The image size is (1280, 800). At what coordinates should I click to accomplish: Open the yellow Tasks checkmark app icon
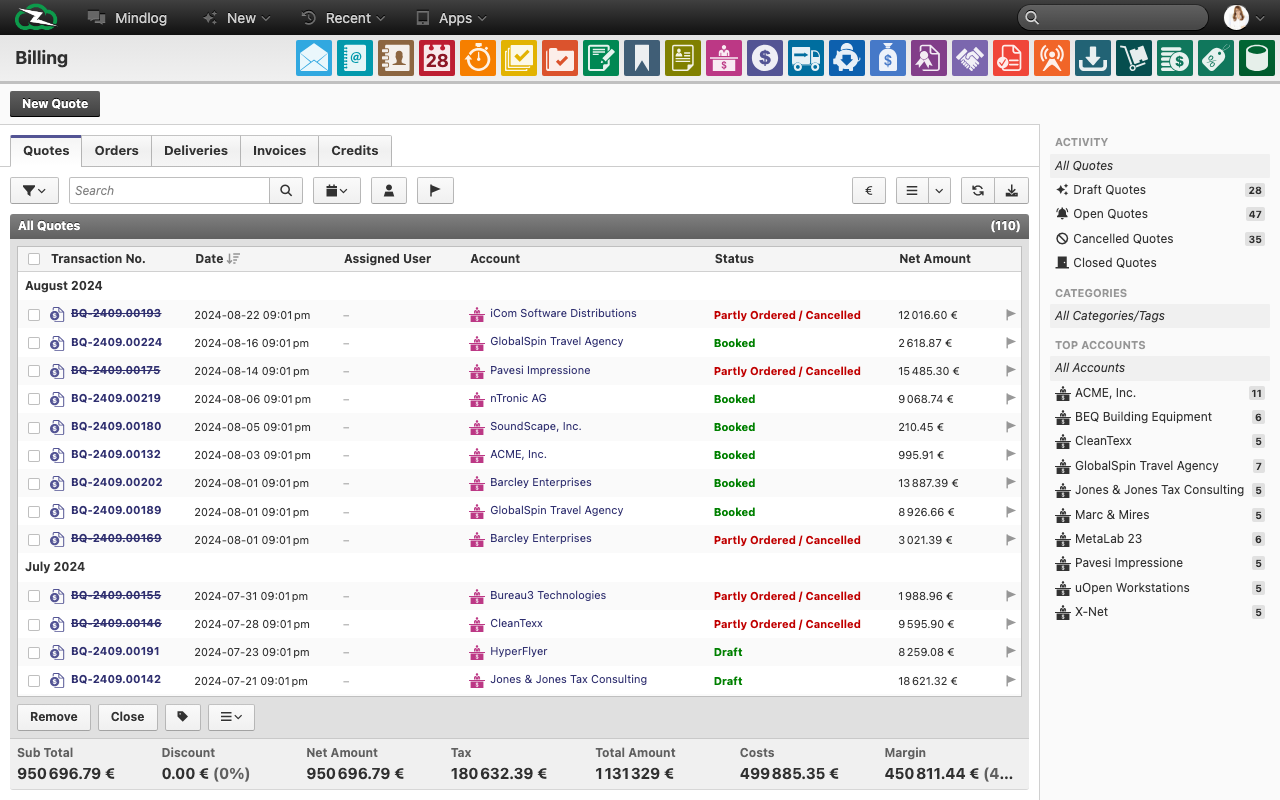coord(519,58)
